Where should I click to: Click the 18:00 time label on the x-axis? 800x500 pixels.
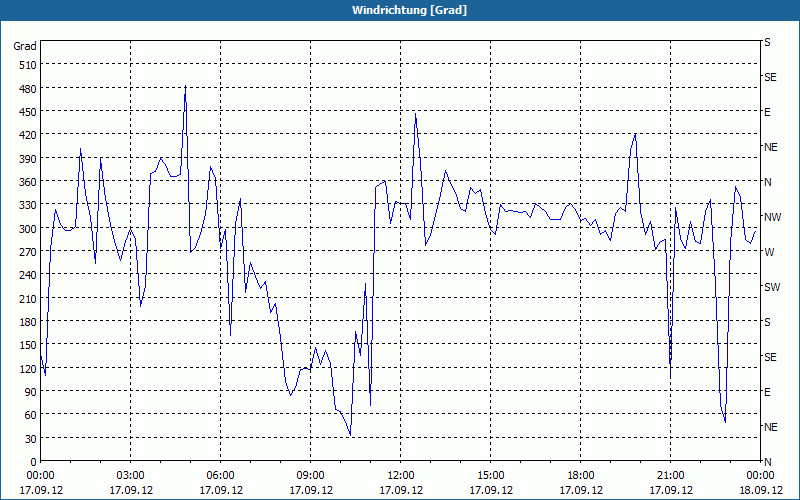[x=581, y=476]
